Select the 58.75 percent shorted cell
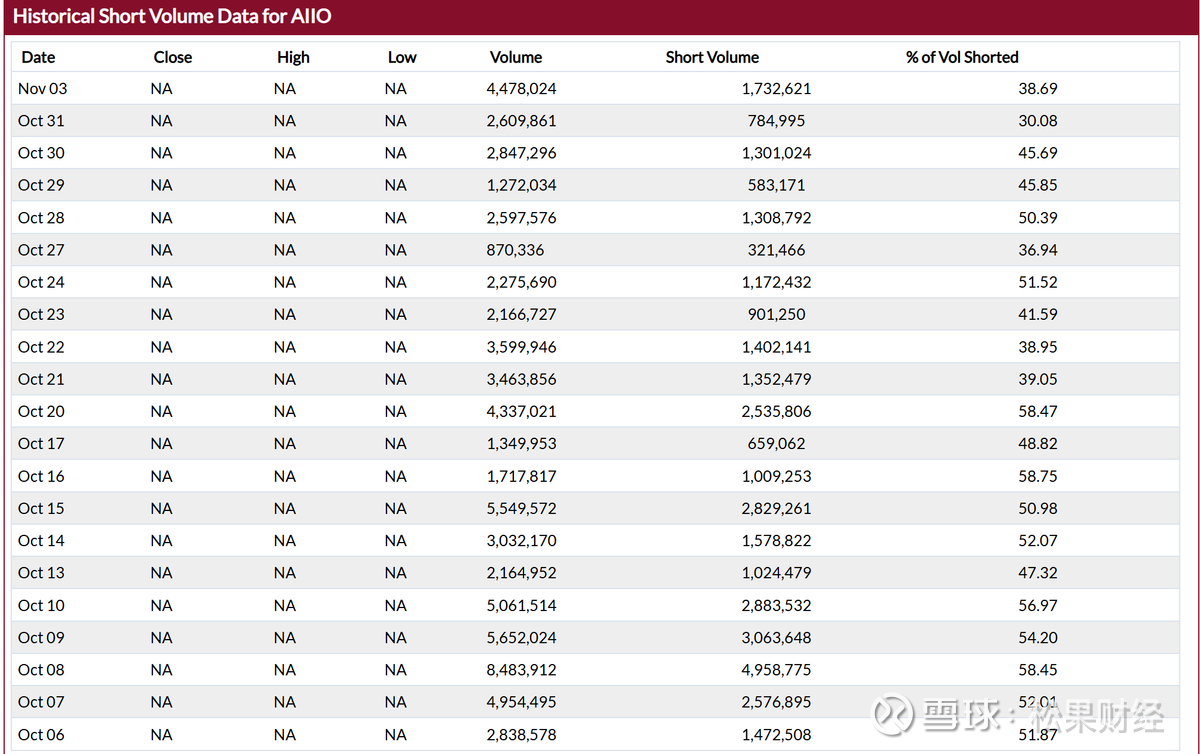Image resolution: width=1200 pixels, height=754 pixels. pyautogui.click(x=1037, y=476)
